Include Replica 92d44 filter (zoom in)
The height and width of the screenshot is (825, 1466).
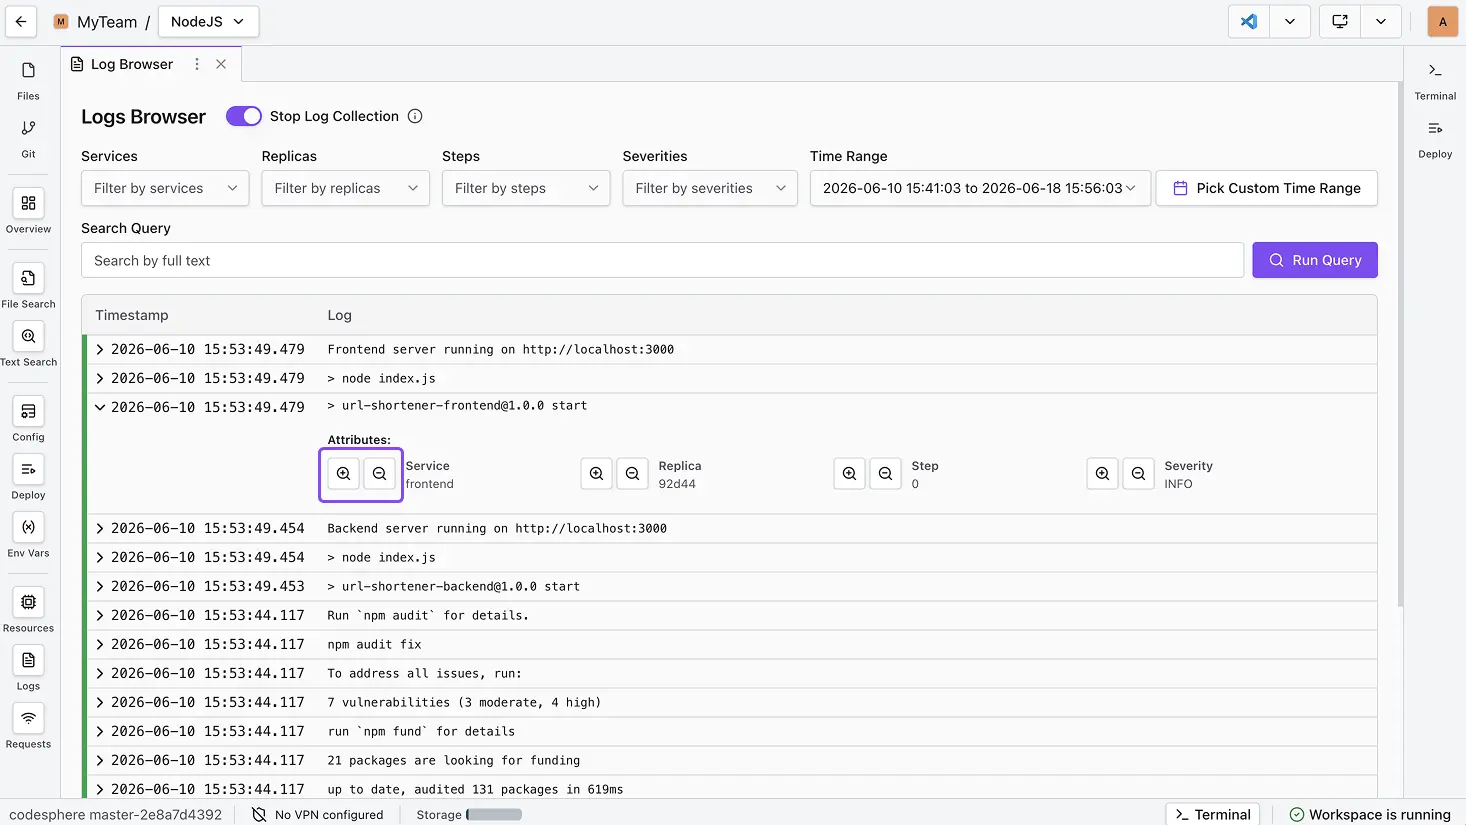click(596, 474)
